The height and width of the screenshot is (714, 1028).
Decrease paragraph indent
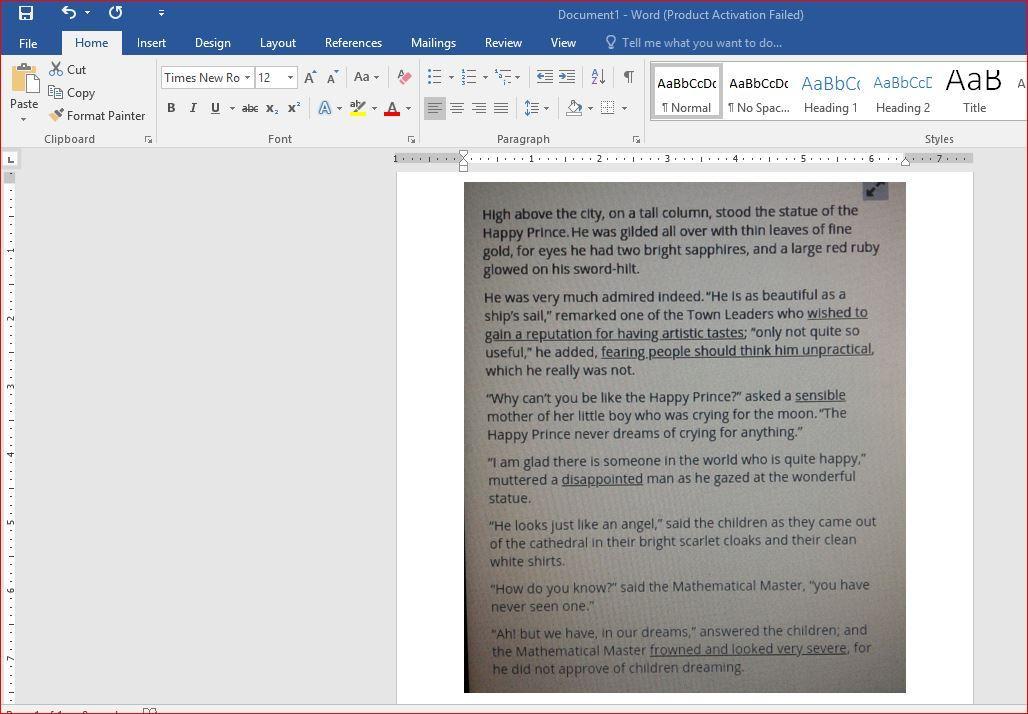(x=545, y=77)
